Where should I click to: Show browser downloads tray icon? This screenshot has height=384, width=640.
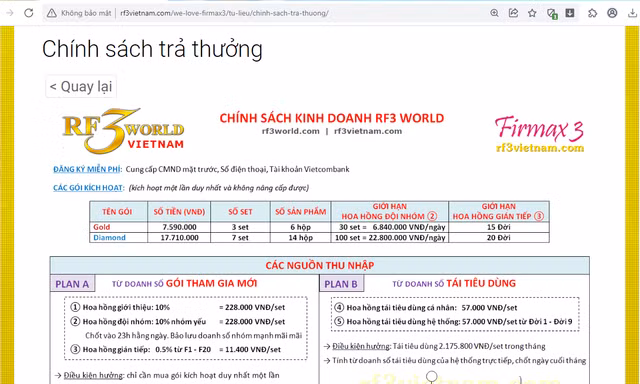pos(632,13)
